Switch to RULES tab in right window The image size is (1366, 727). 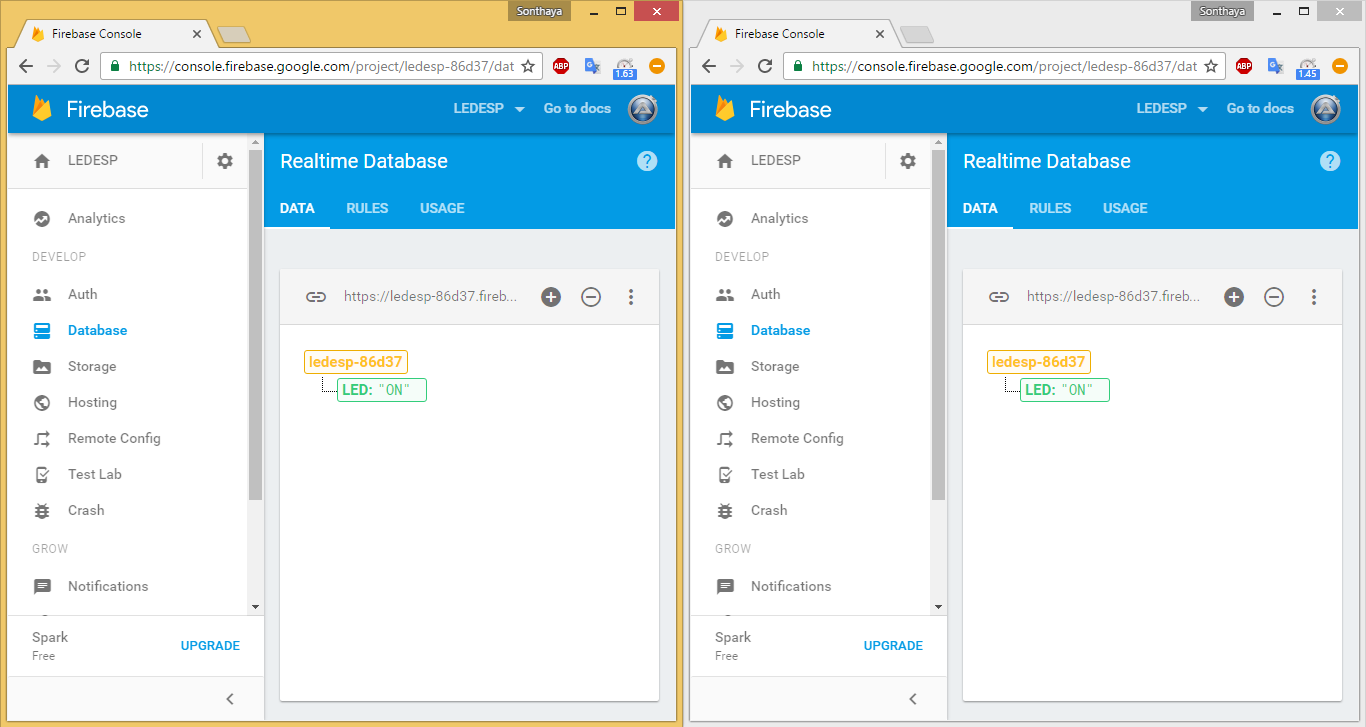[1050, 208]
